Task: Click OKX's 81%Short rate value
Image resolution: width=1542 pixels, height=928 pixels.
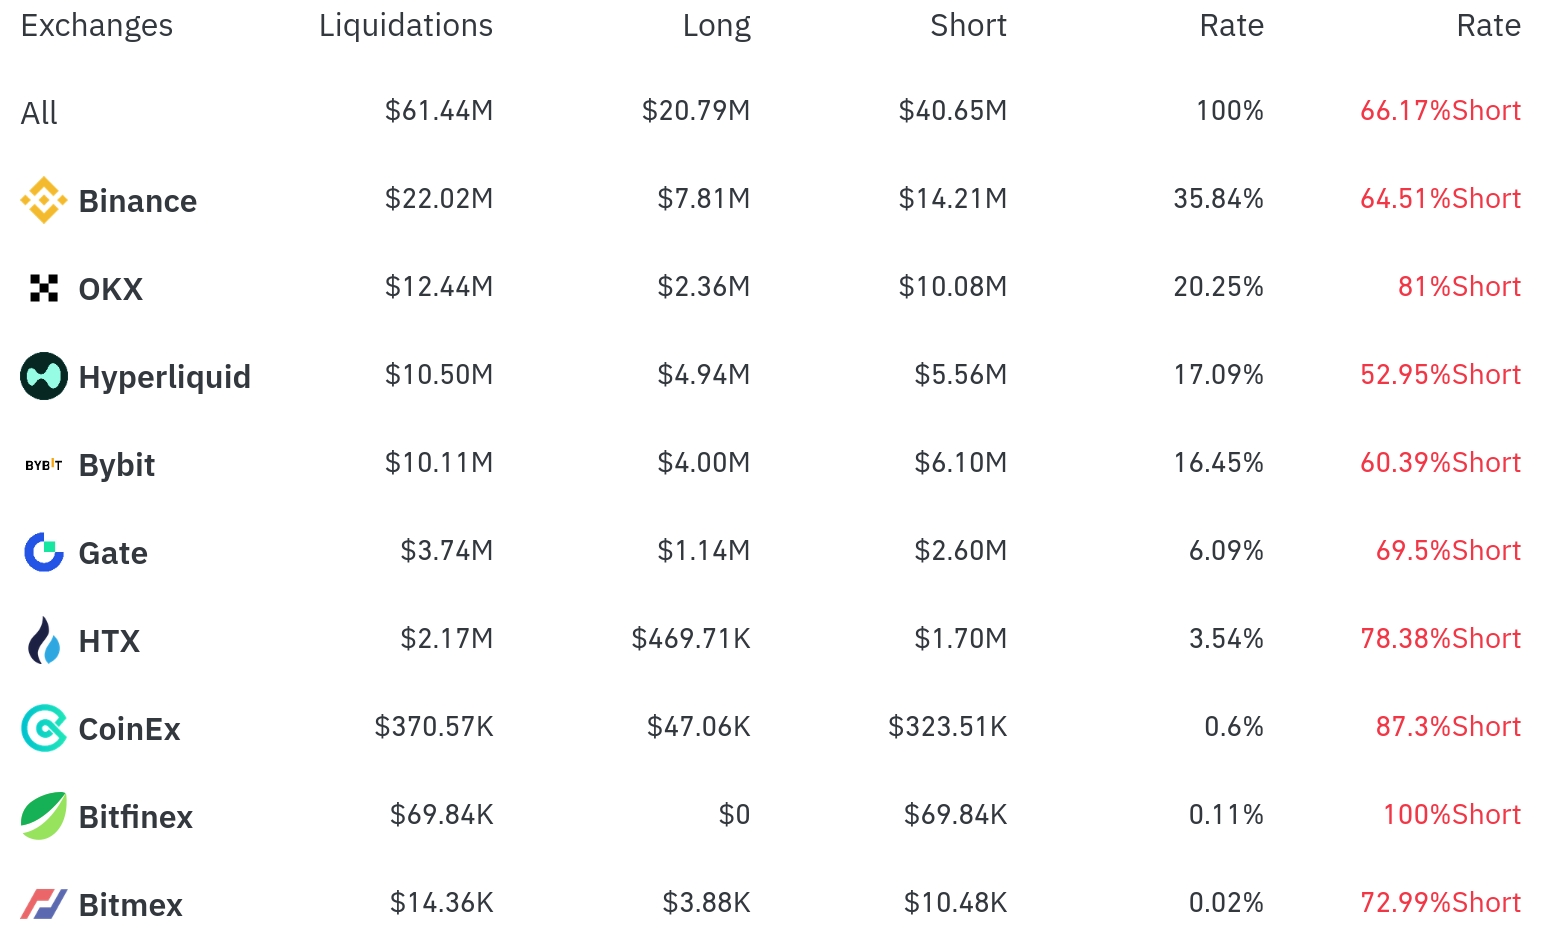Action: tap(1459, 287)
